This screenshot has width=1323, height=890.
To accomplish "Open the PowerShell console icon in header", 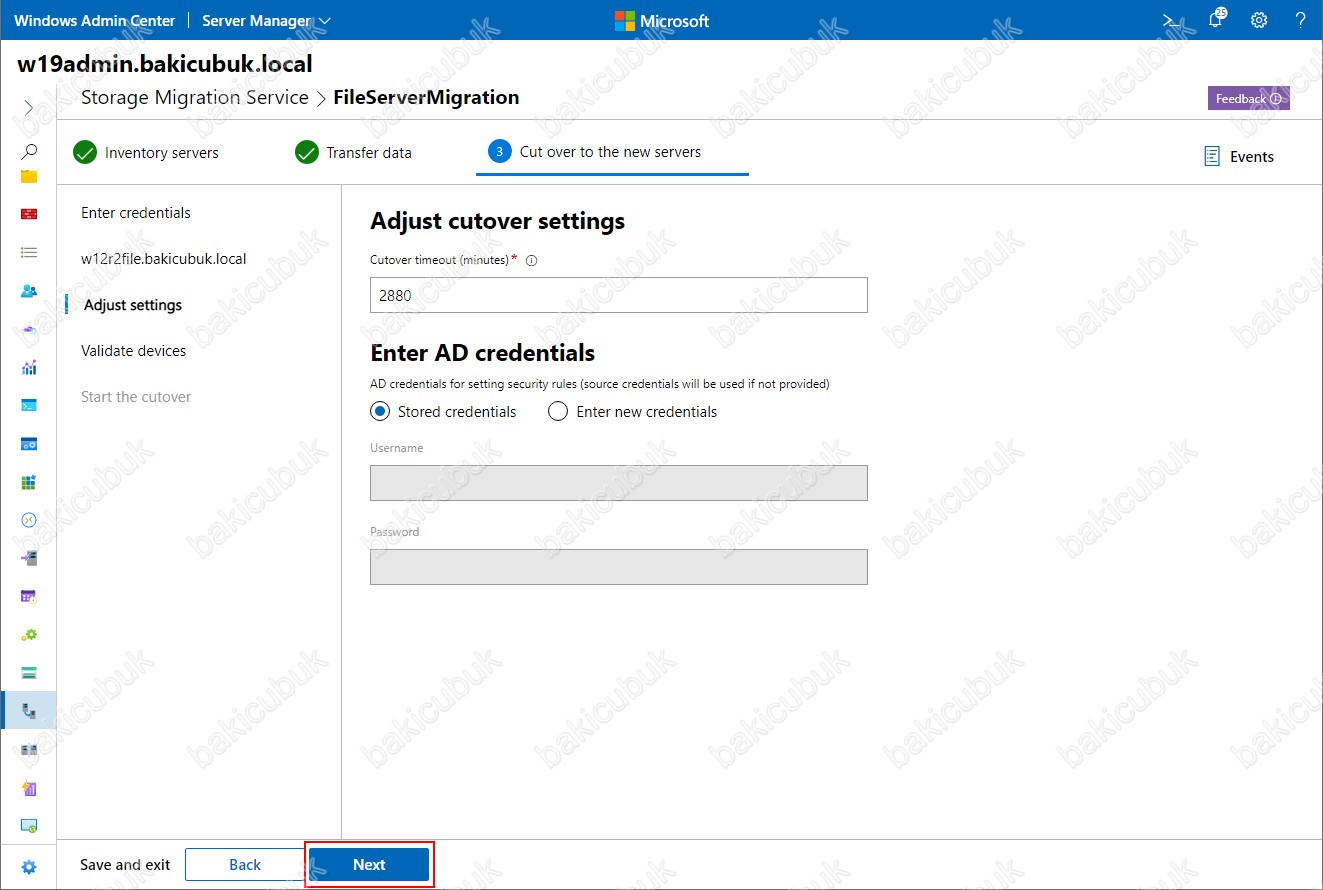I will tap(1170, 20).
